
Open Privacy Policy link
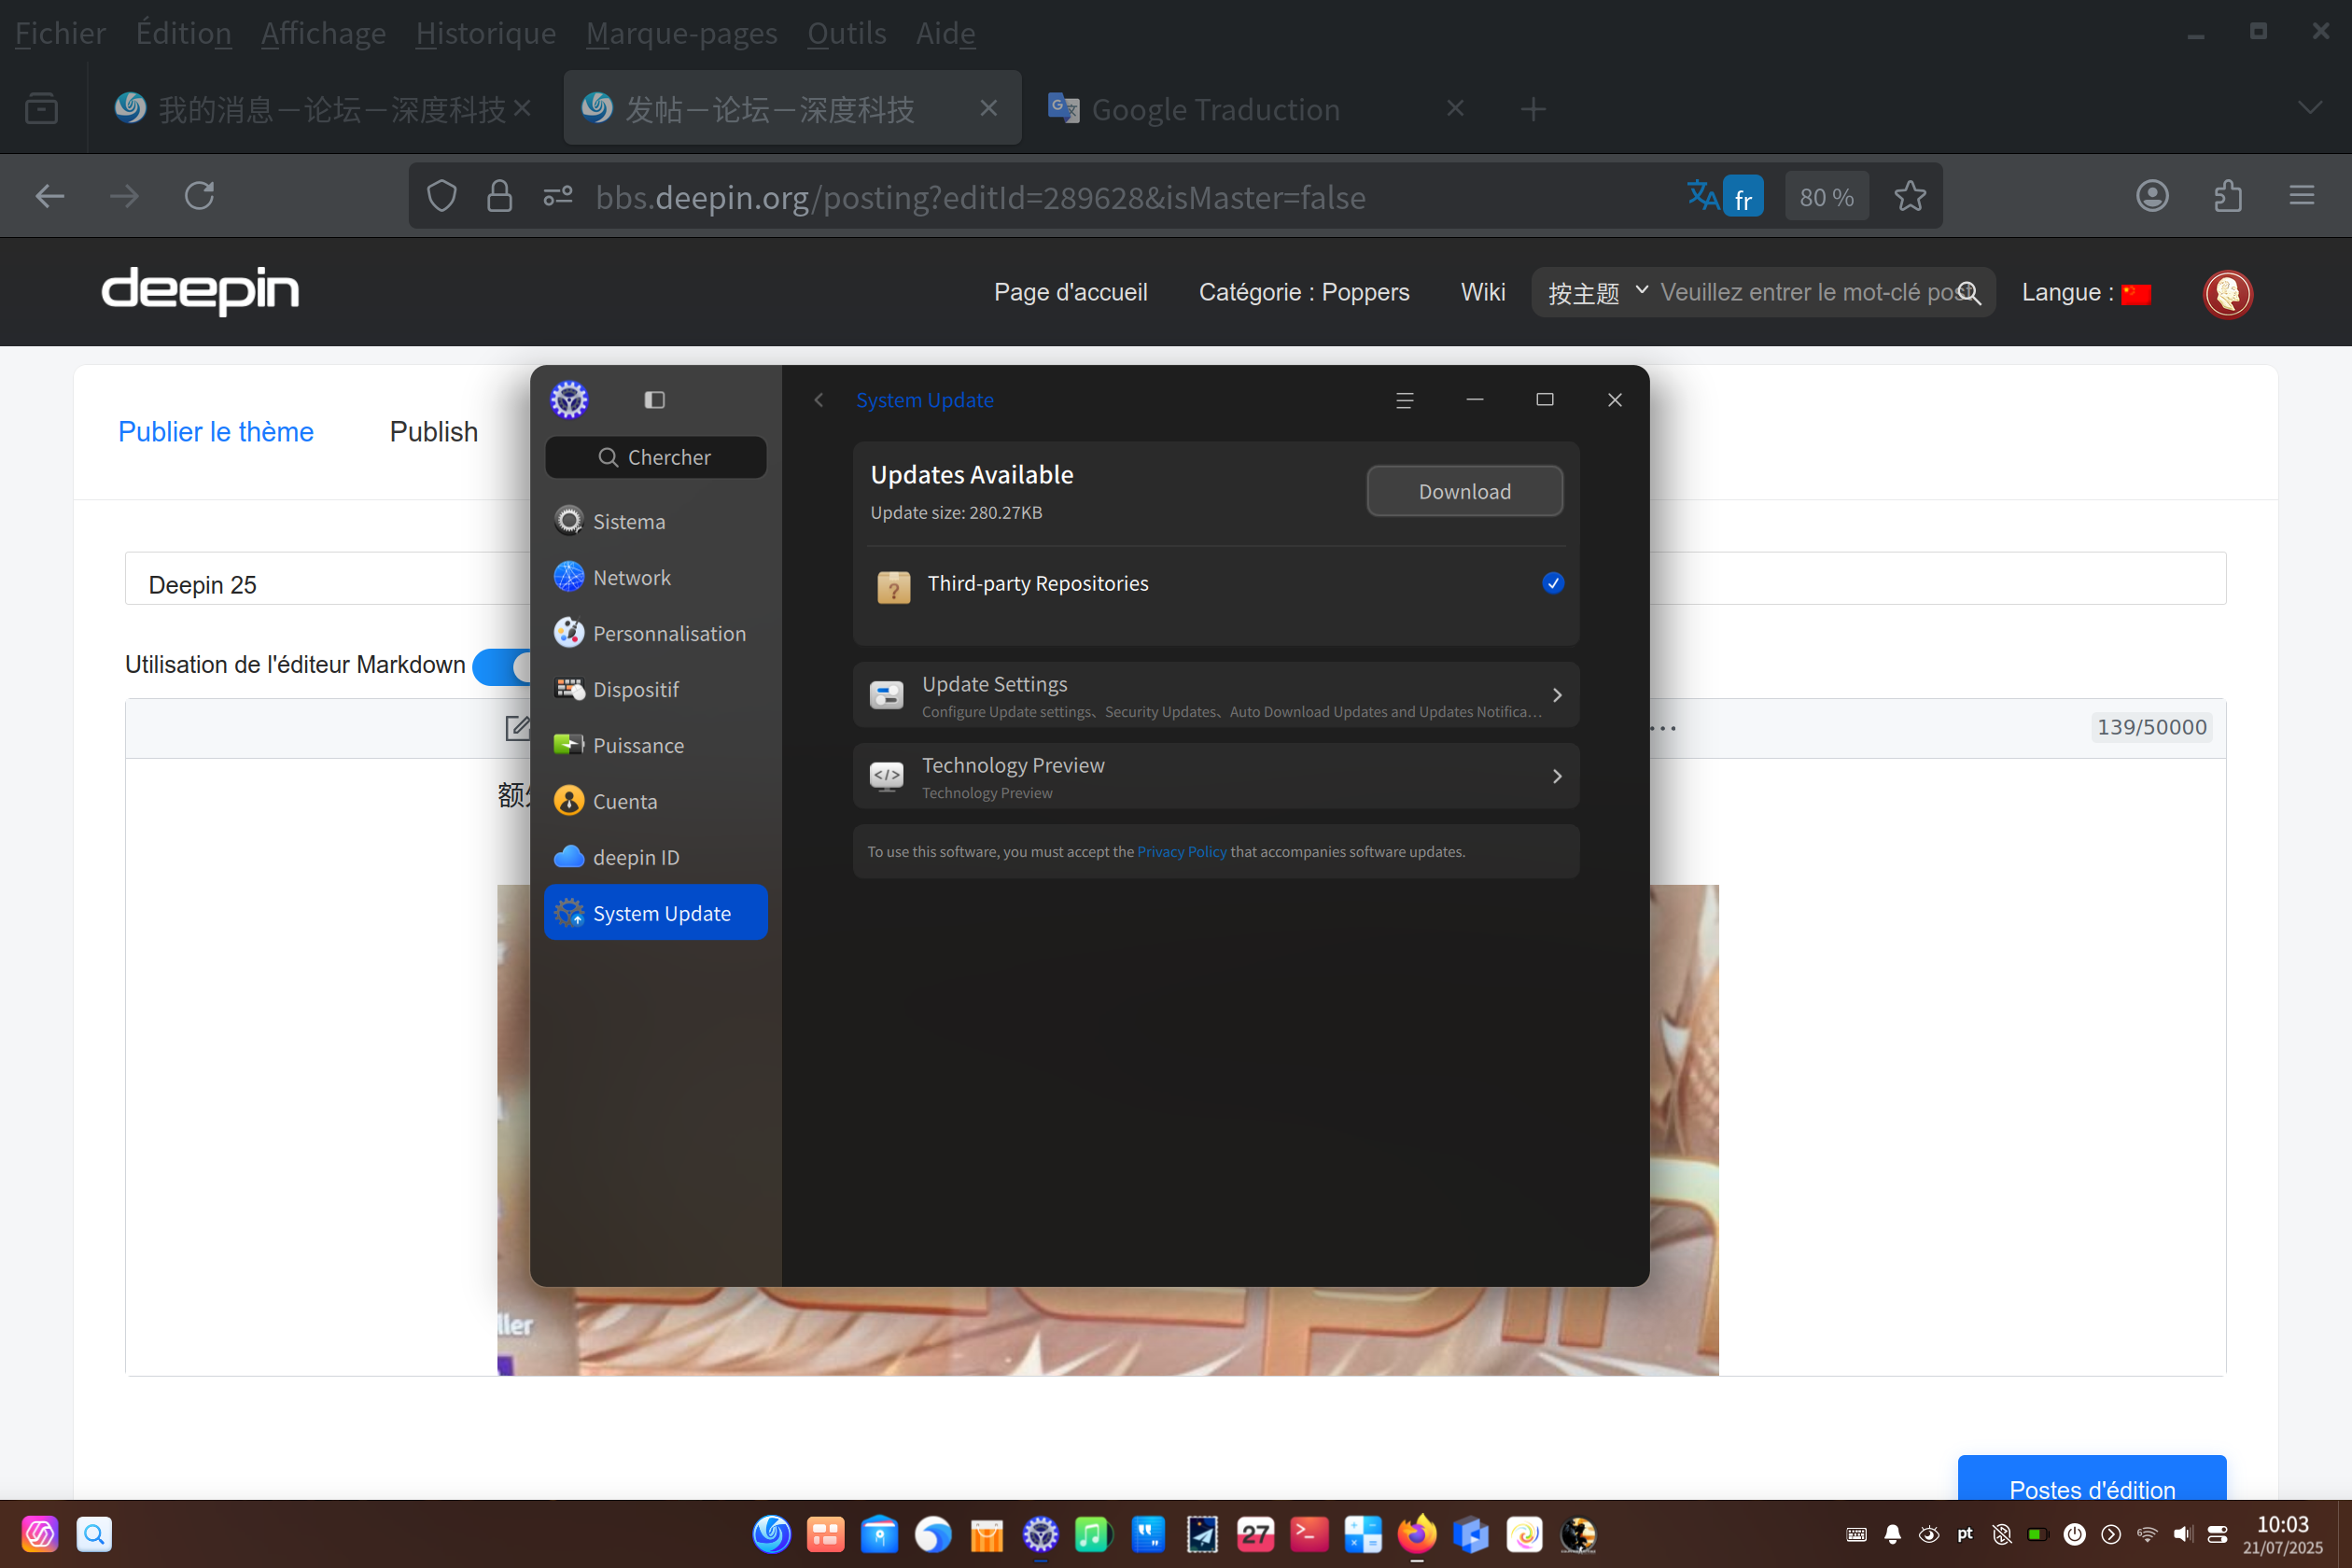1182,852
